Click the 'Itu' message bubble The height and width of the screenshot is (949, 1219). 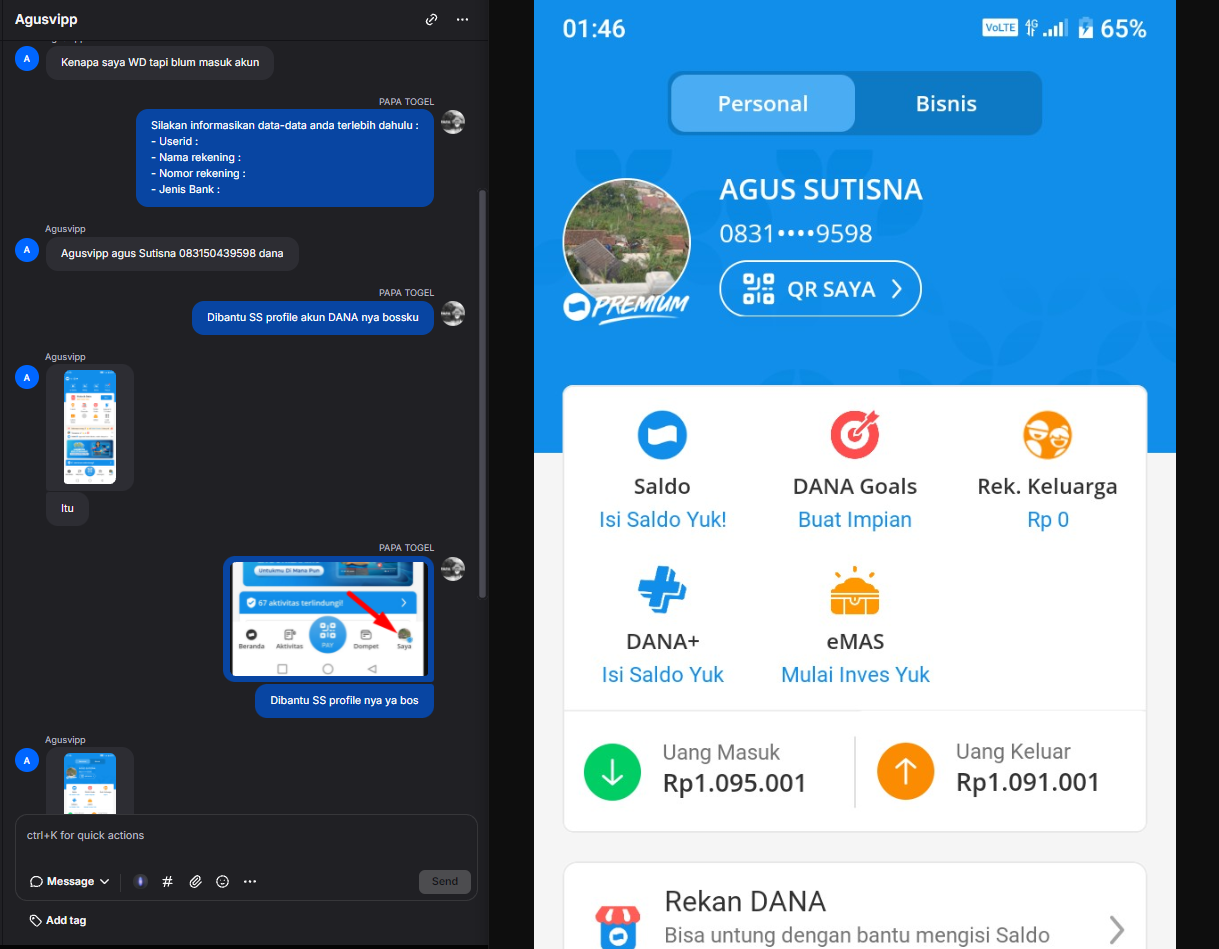tap(67, 508)
